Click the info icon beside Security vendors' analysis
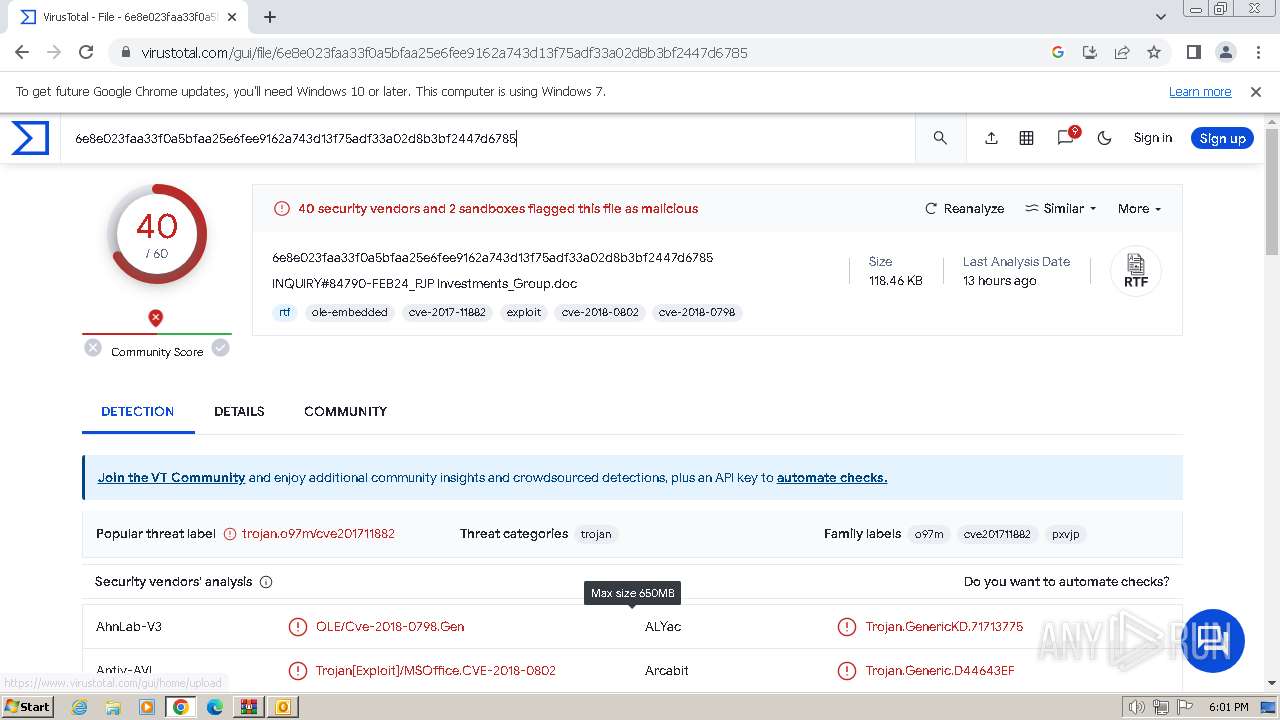 tap(266, 582)
